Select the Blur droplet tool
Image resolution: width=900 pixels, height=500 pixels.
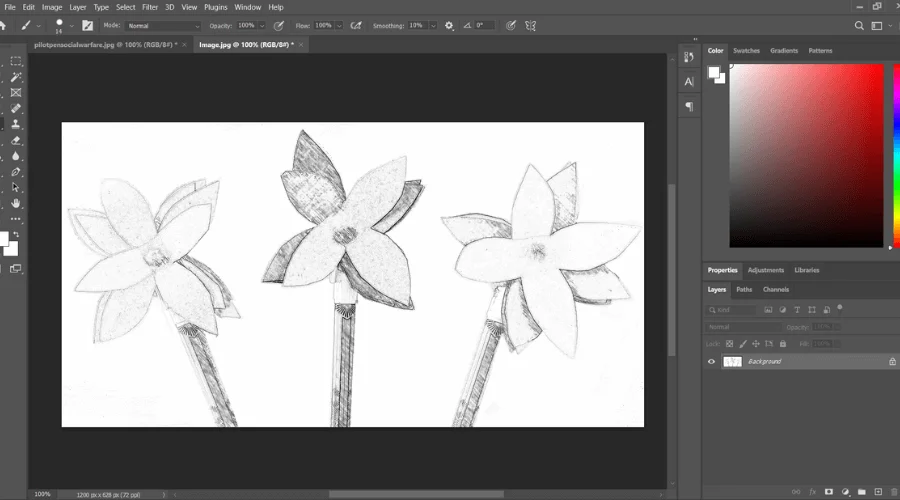16,156
